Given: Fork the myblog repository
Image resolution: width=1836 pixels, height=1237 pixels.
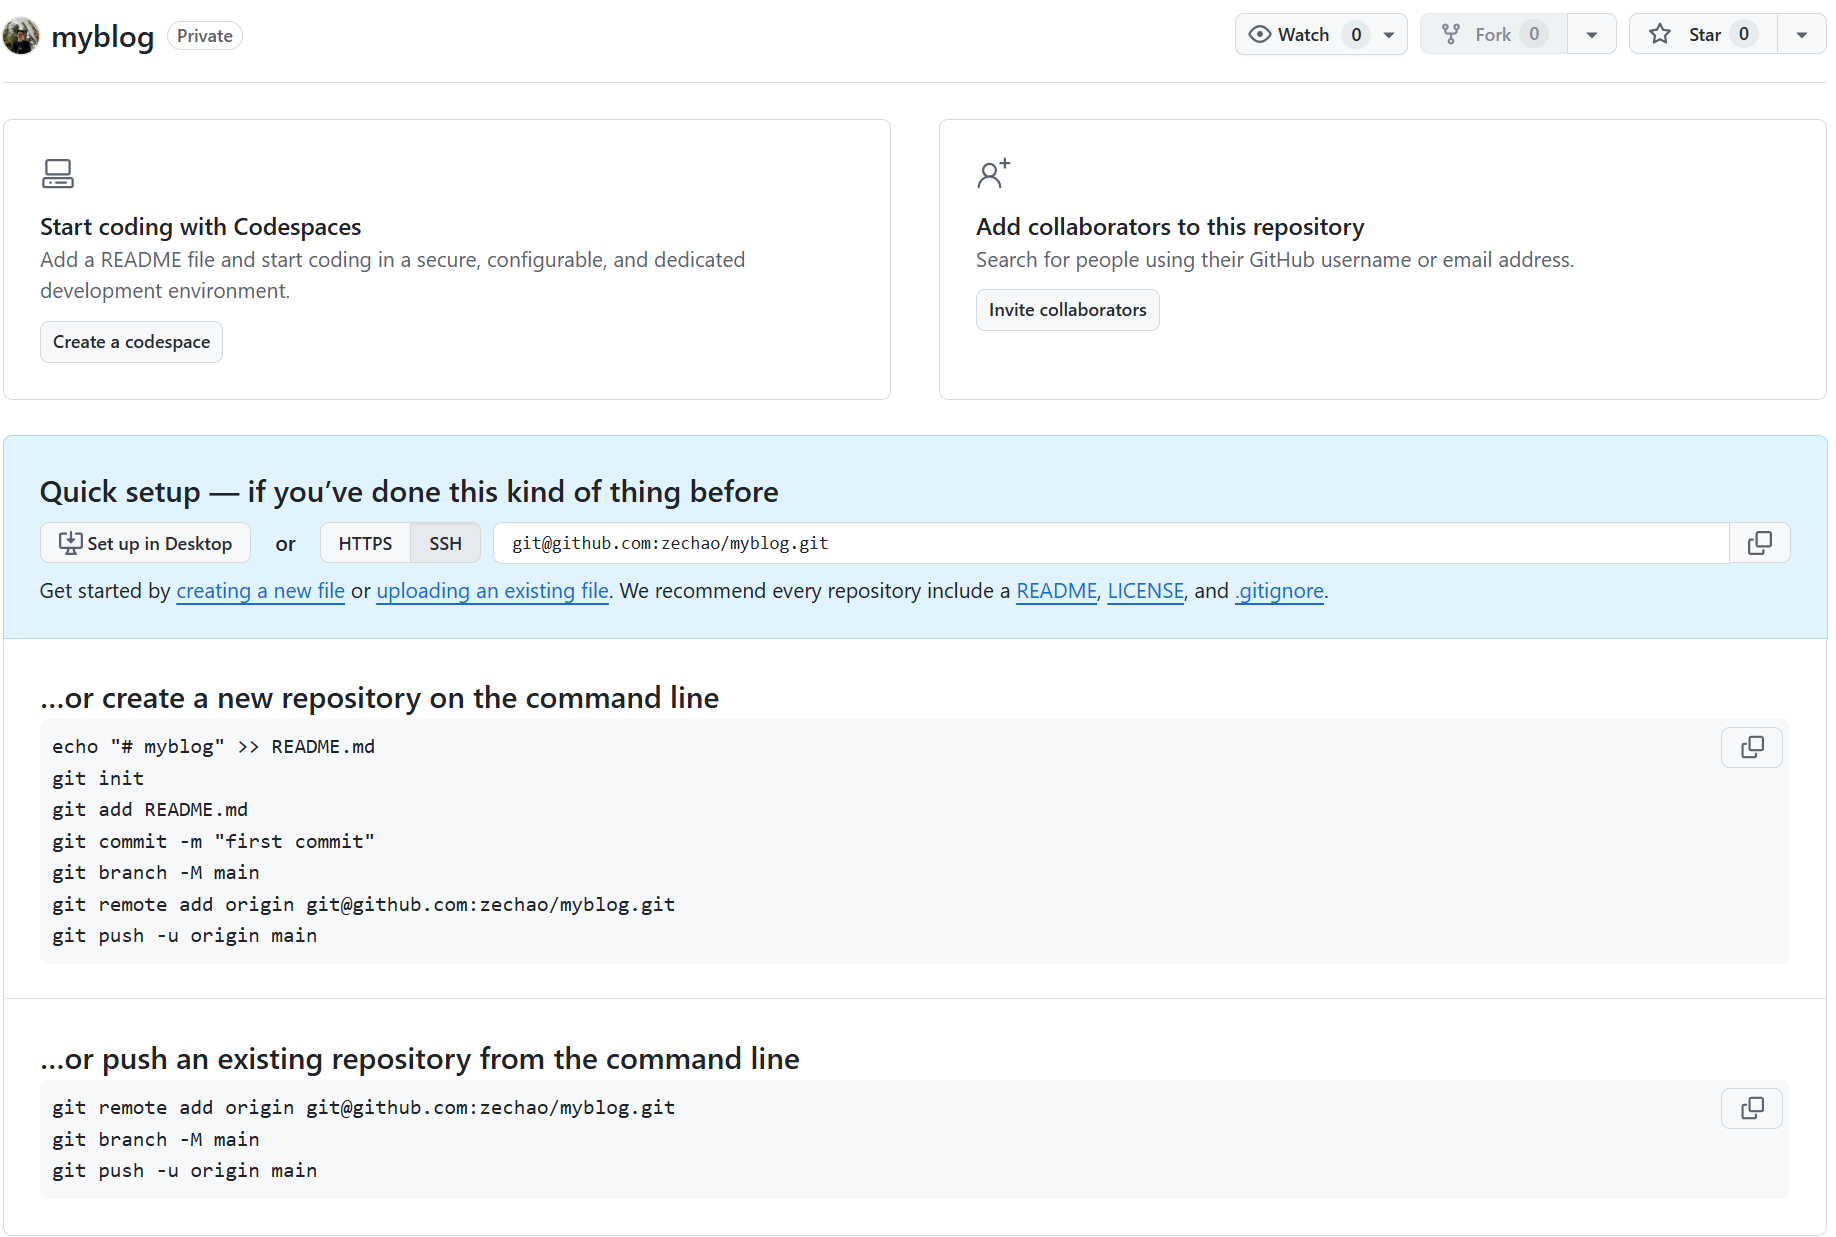Looking at the screenshot, I should coord(1494,34).
